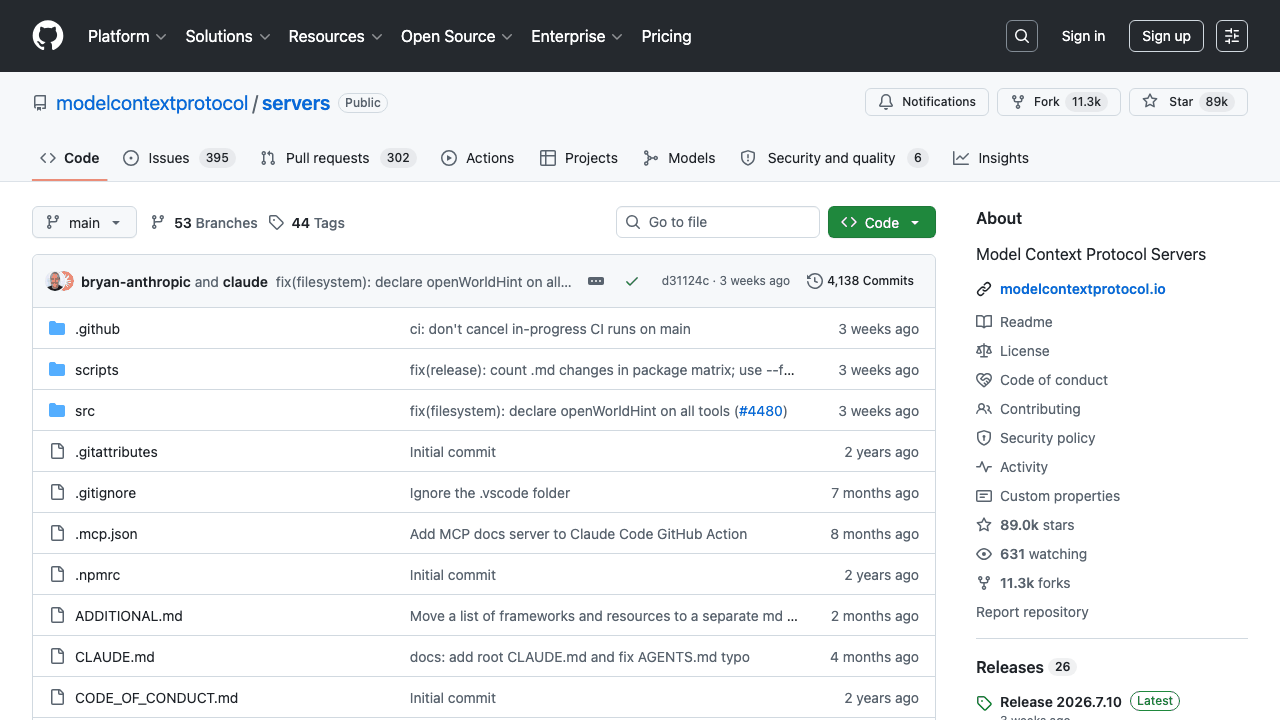The height and width of the screenshot is (720, 1280).
Task: Open the Readme link in About
Action: point(1014,322)
